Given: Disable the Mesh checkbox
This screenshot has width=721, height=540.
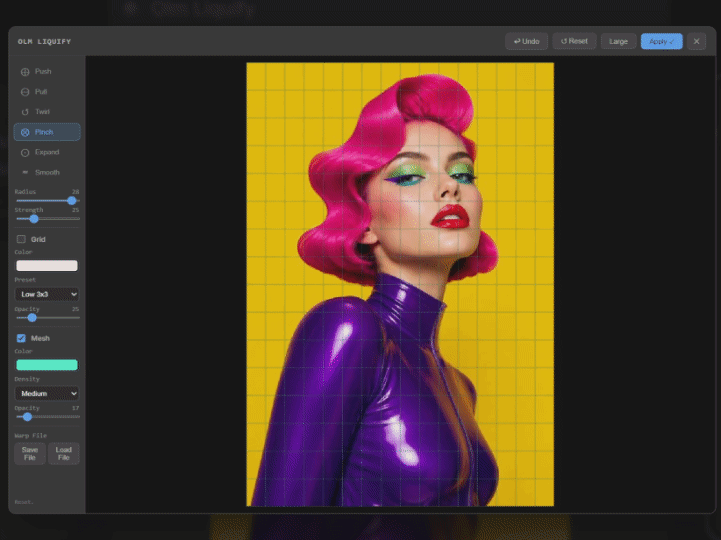Looking at the screenshot, I should (21, 338).
